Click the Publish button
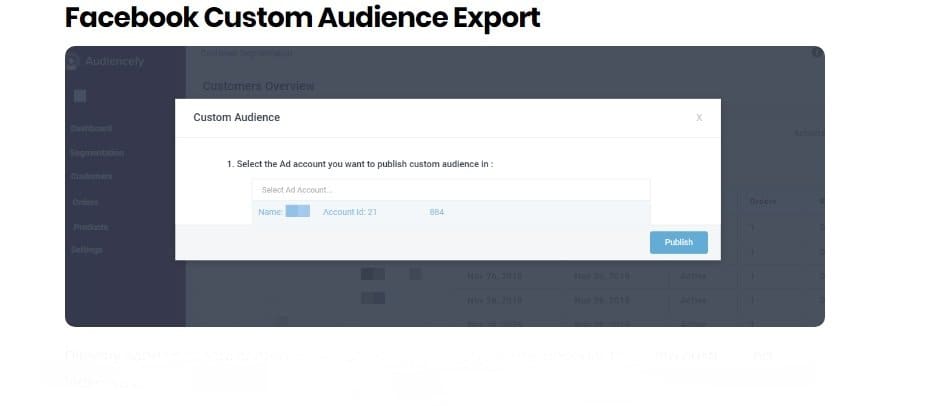Viewport: 927px width, 406px height. 678,242
